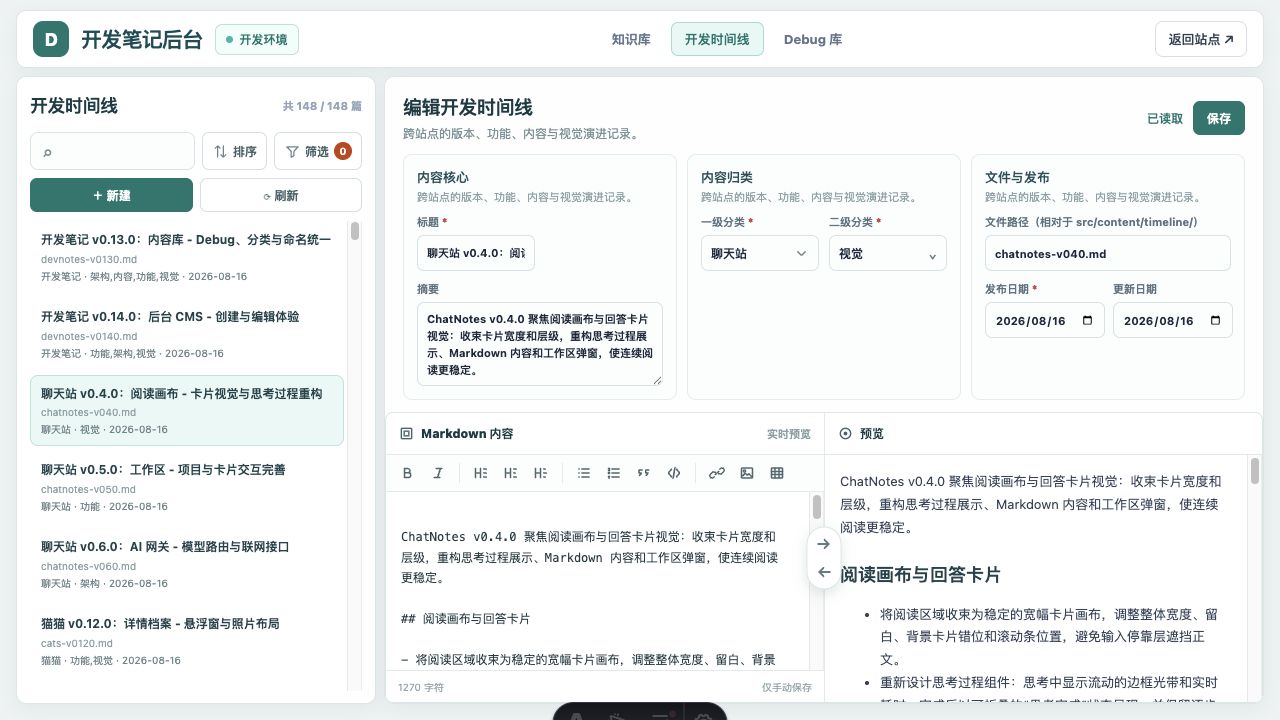Screen dimensions: 1280x720
Task: Click the panel icon beside Markdown 内容
Action: point(406,434)
